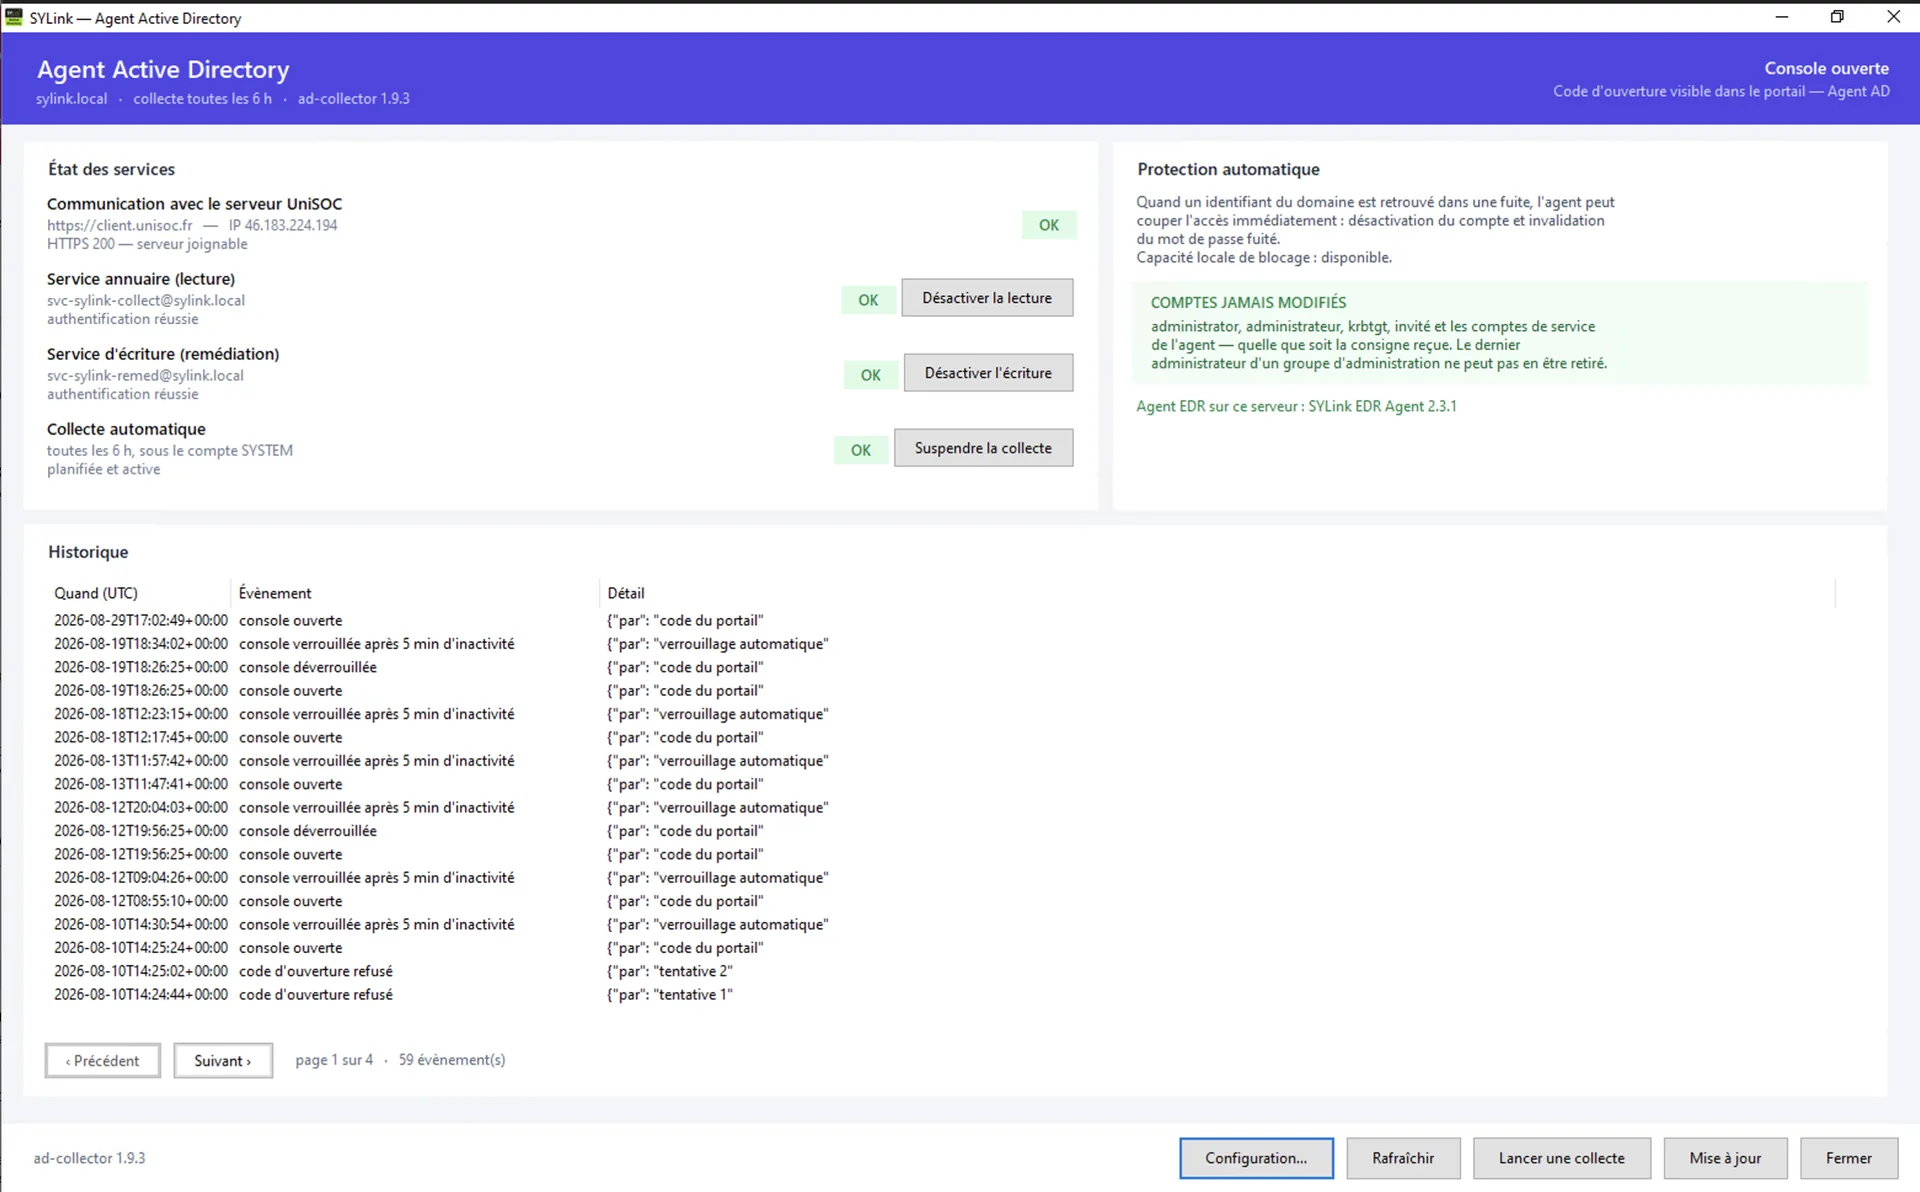Click the 'https://client.unisoc.fr' server address

click(x=119, y=225)
